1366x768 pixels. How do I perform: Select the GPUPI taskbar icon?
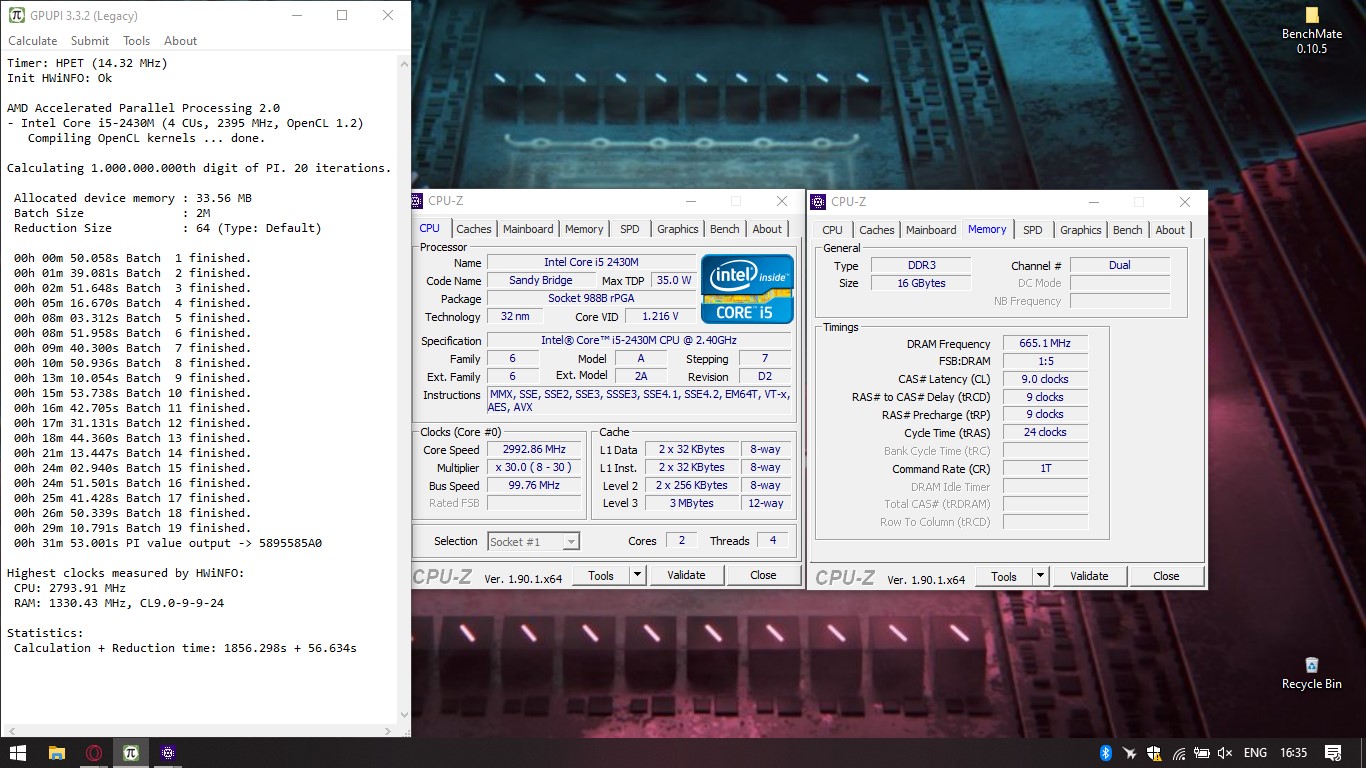[x=130, y=753]
